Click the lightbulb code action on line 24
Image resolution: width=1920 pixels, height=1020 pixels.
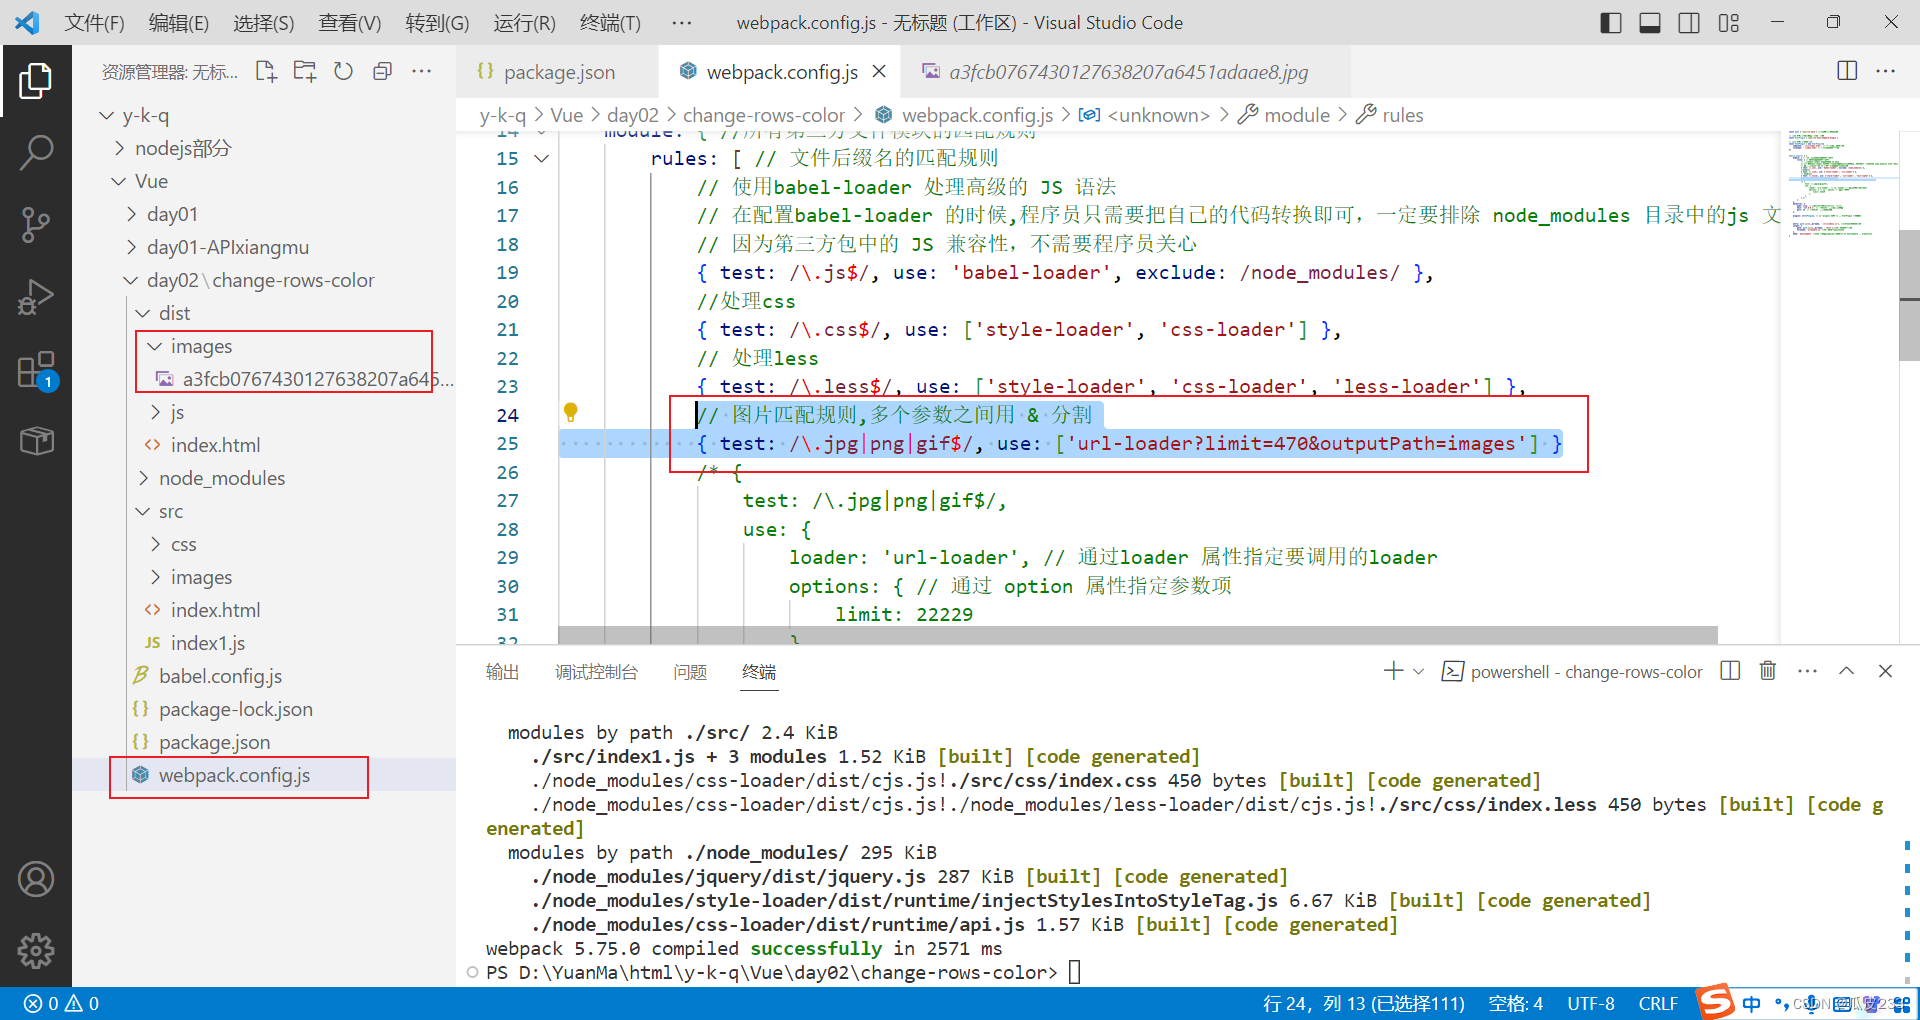tap(570, 412)
